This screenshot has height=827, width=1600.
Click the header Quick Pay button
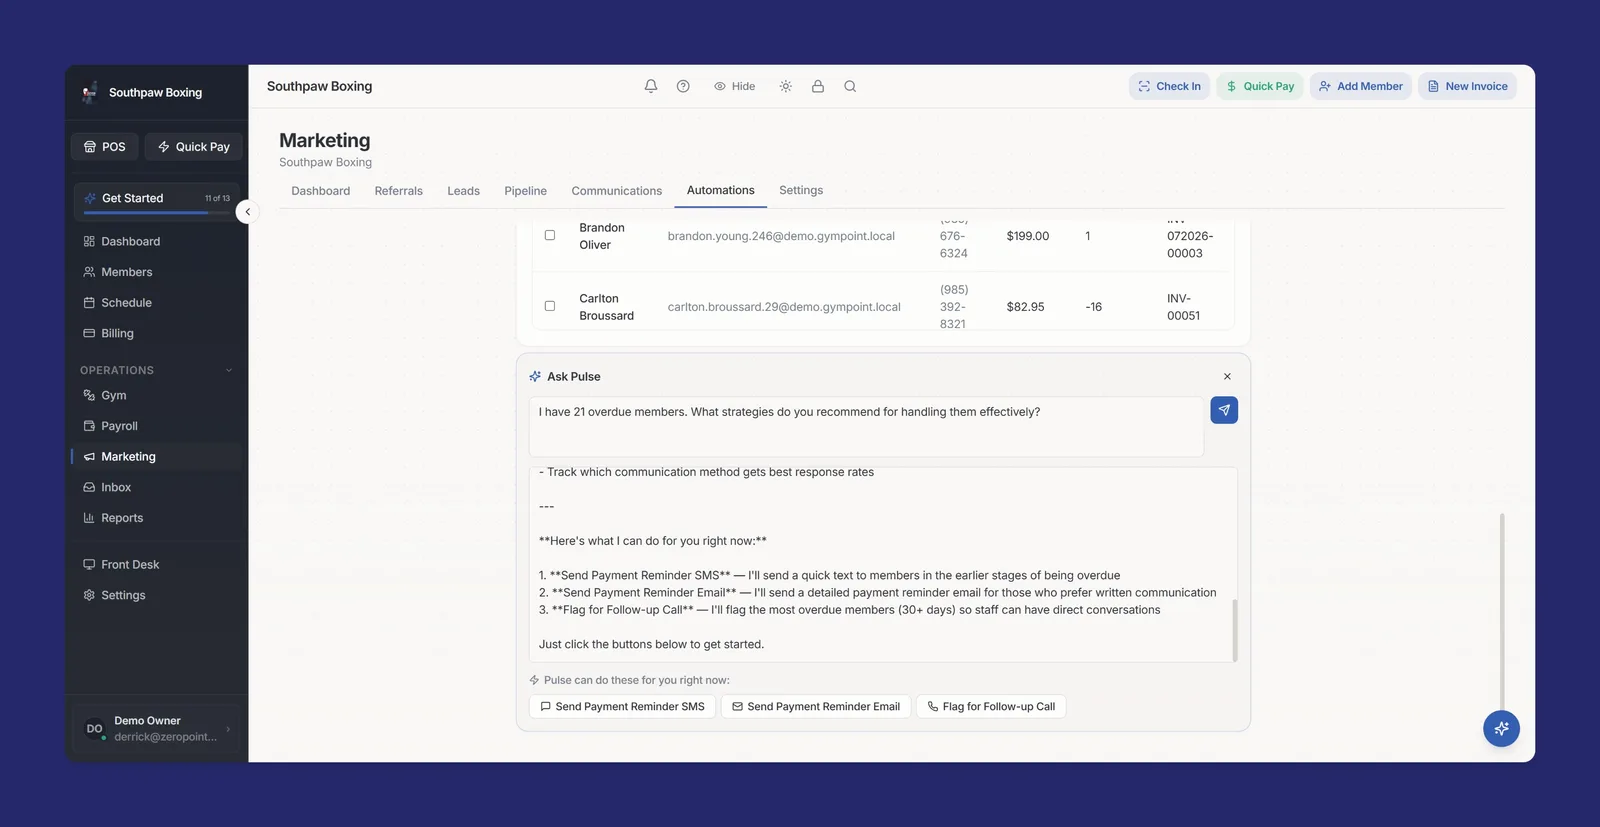coord(1260,86)
